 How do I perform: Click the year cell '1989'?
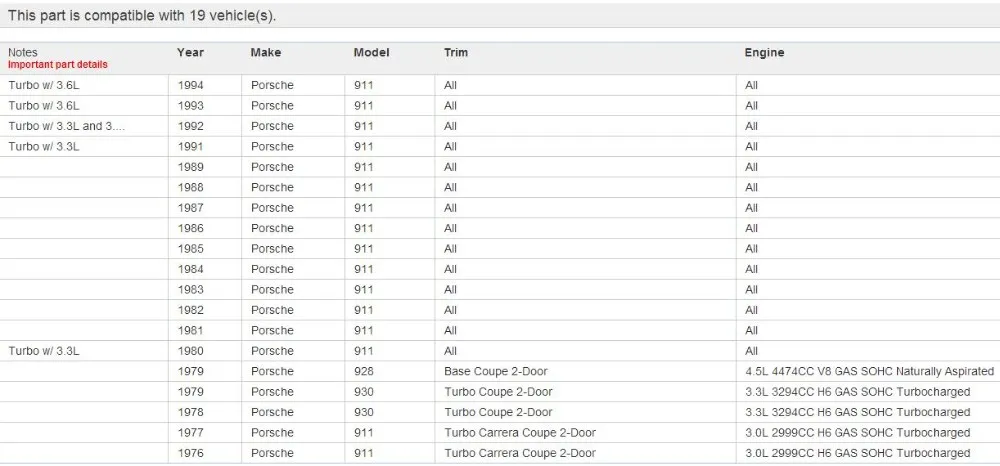[x=190, y=167]
